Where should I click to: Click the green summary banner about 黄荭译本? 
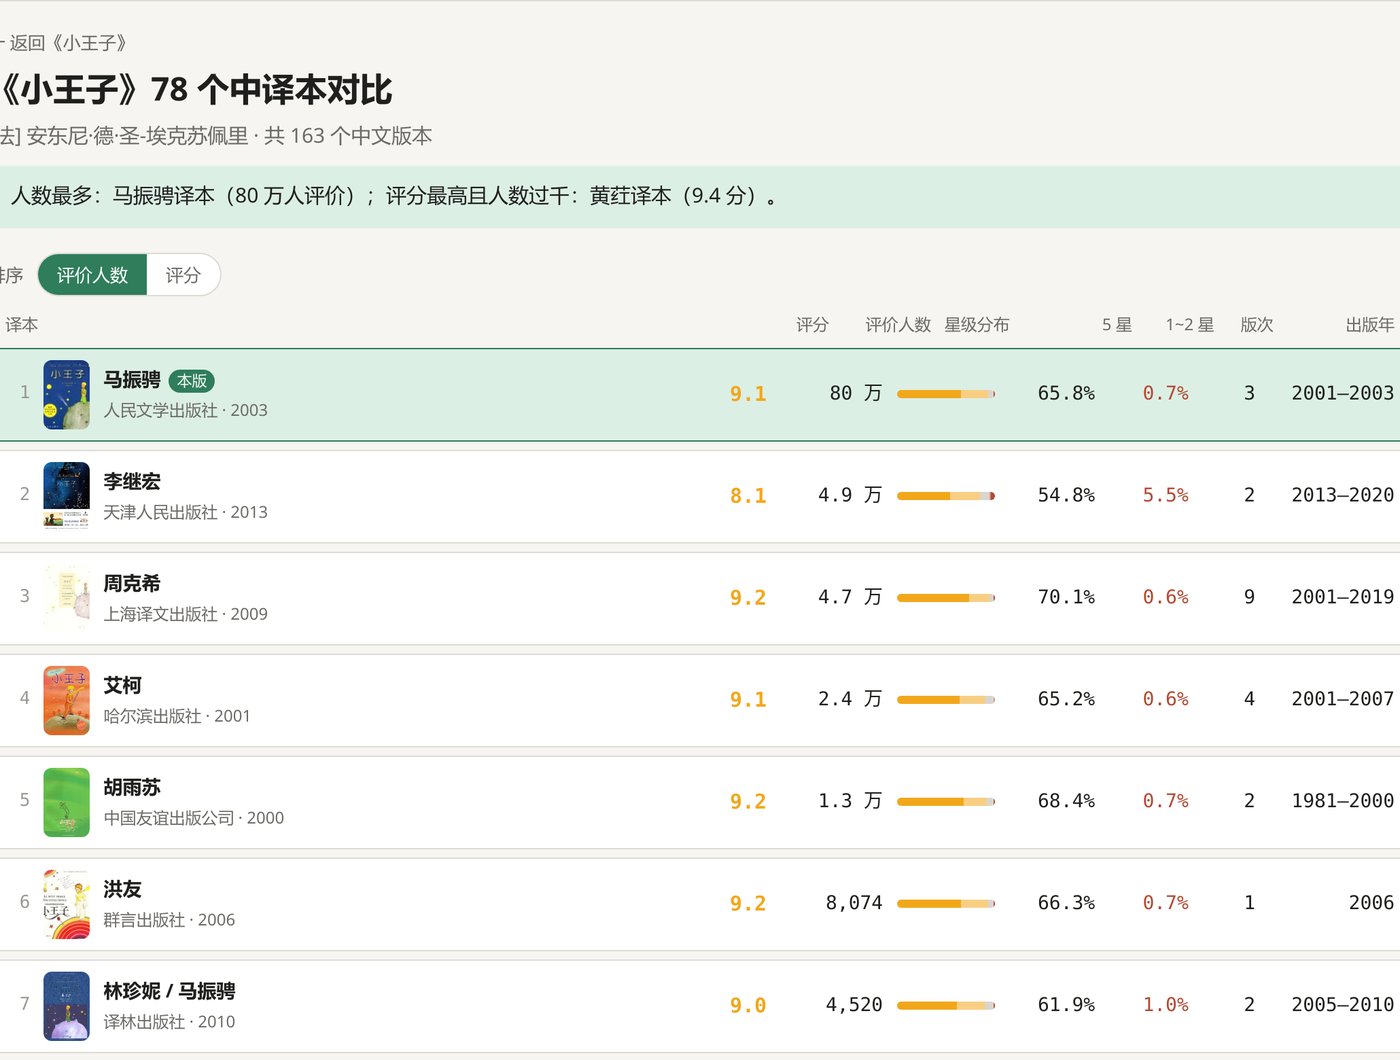pos(700,197)
